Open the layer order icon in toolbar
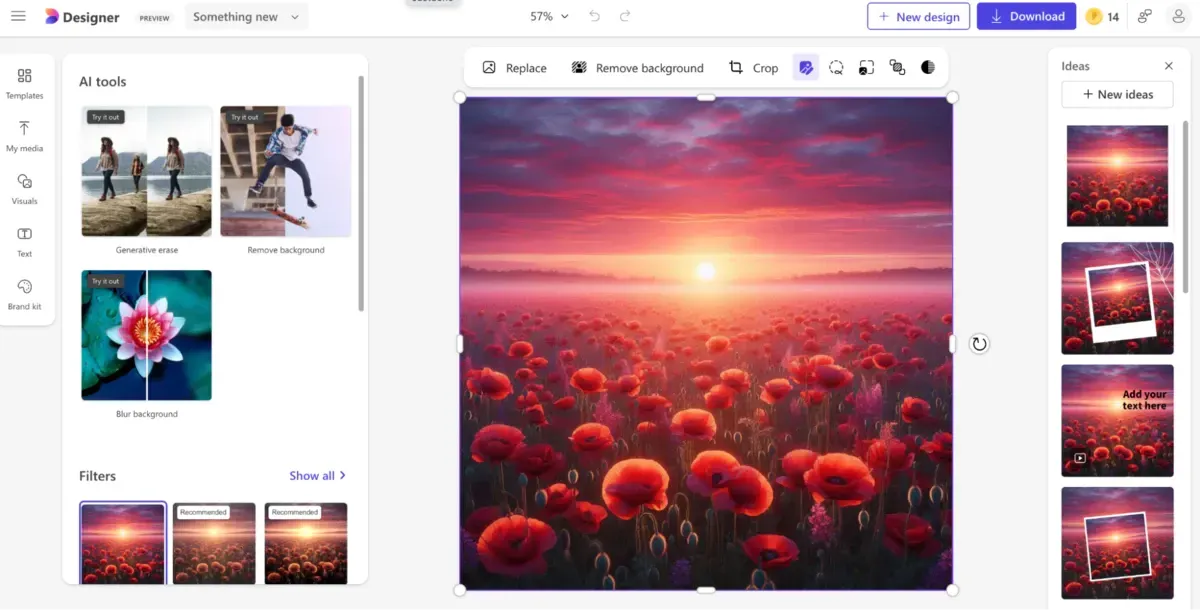 (897, 67)
